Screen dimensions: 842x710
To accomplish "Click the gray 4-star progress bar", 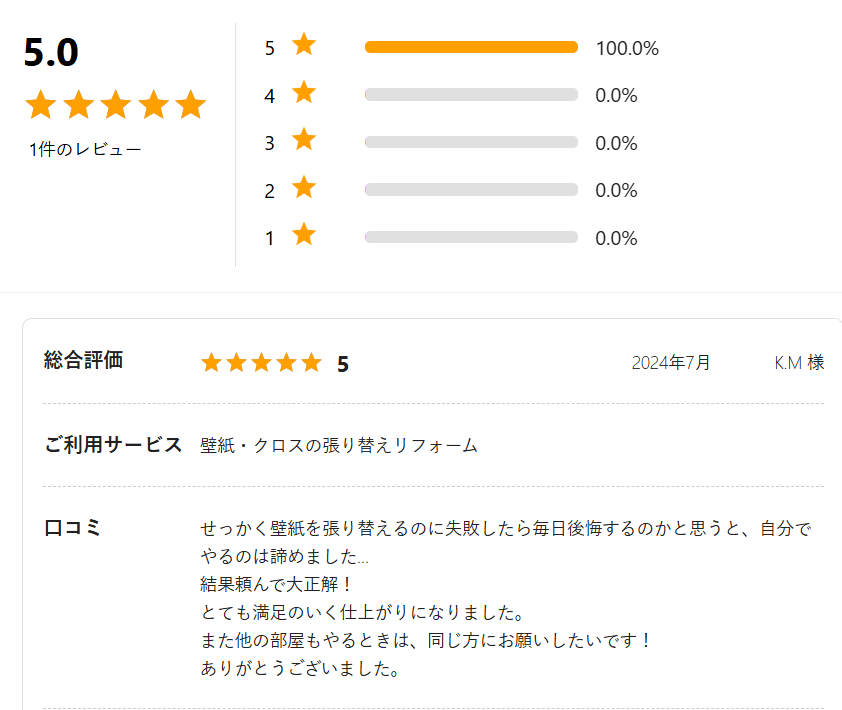I will 471,95.
